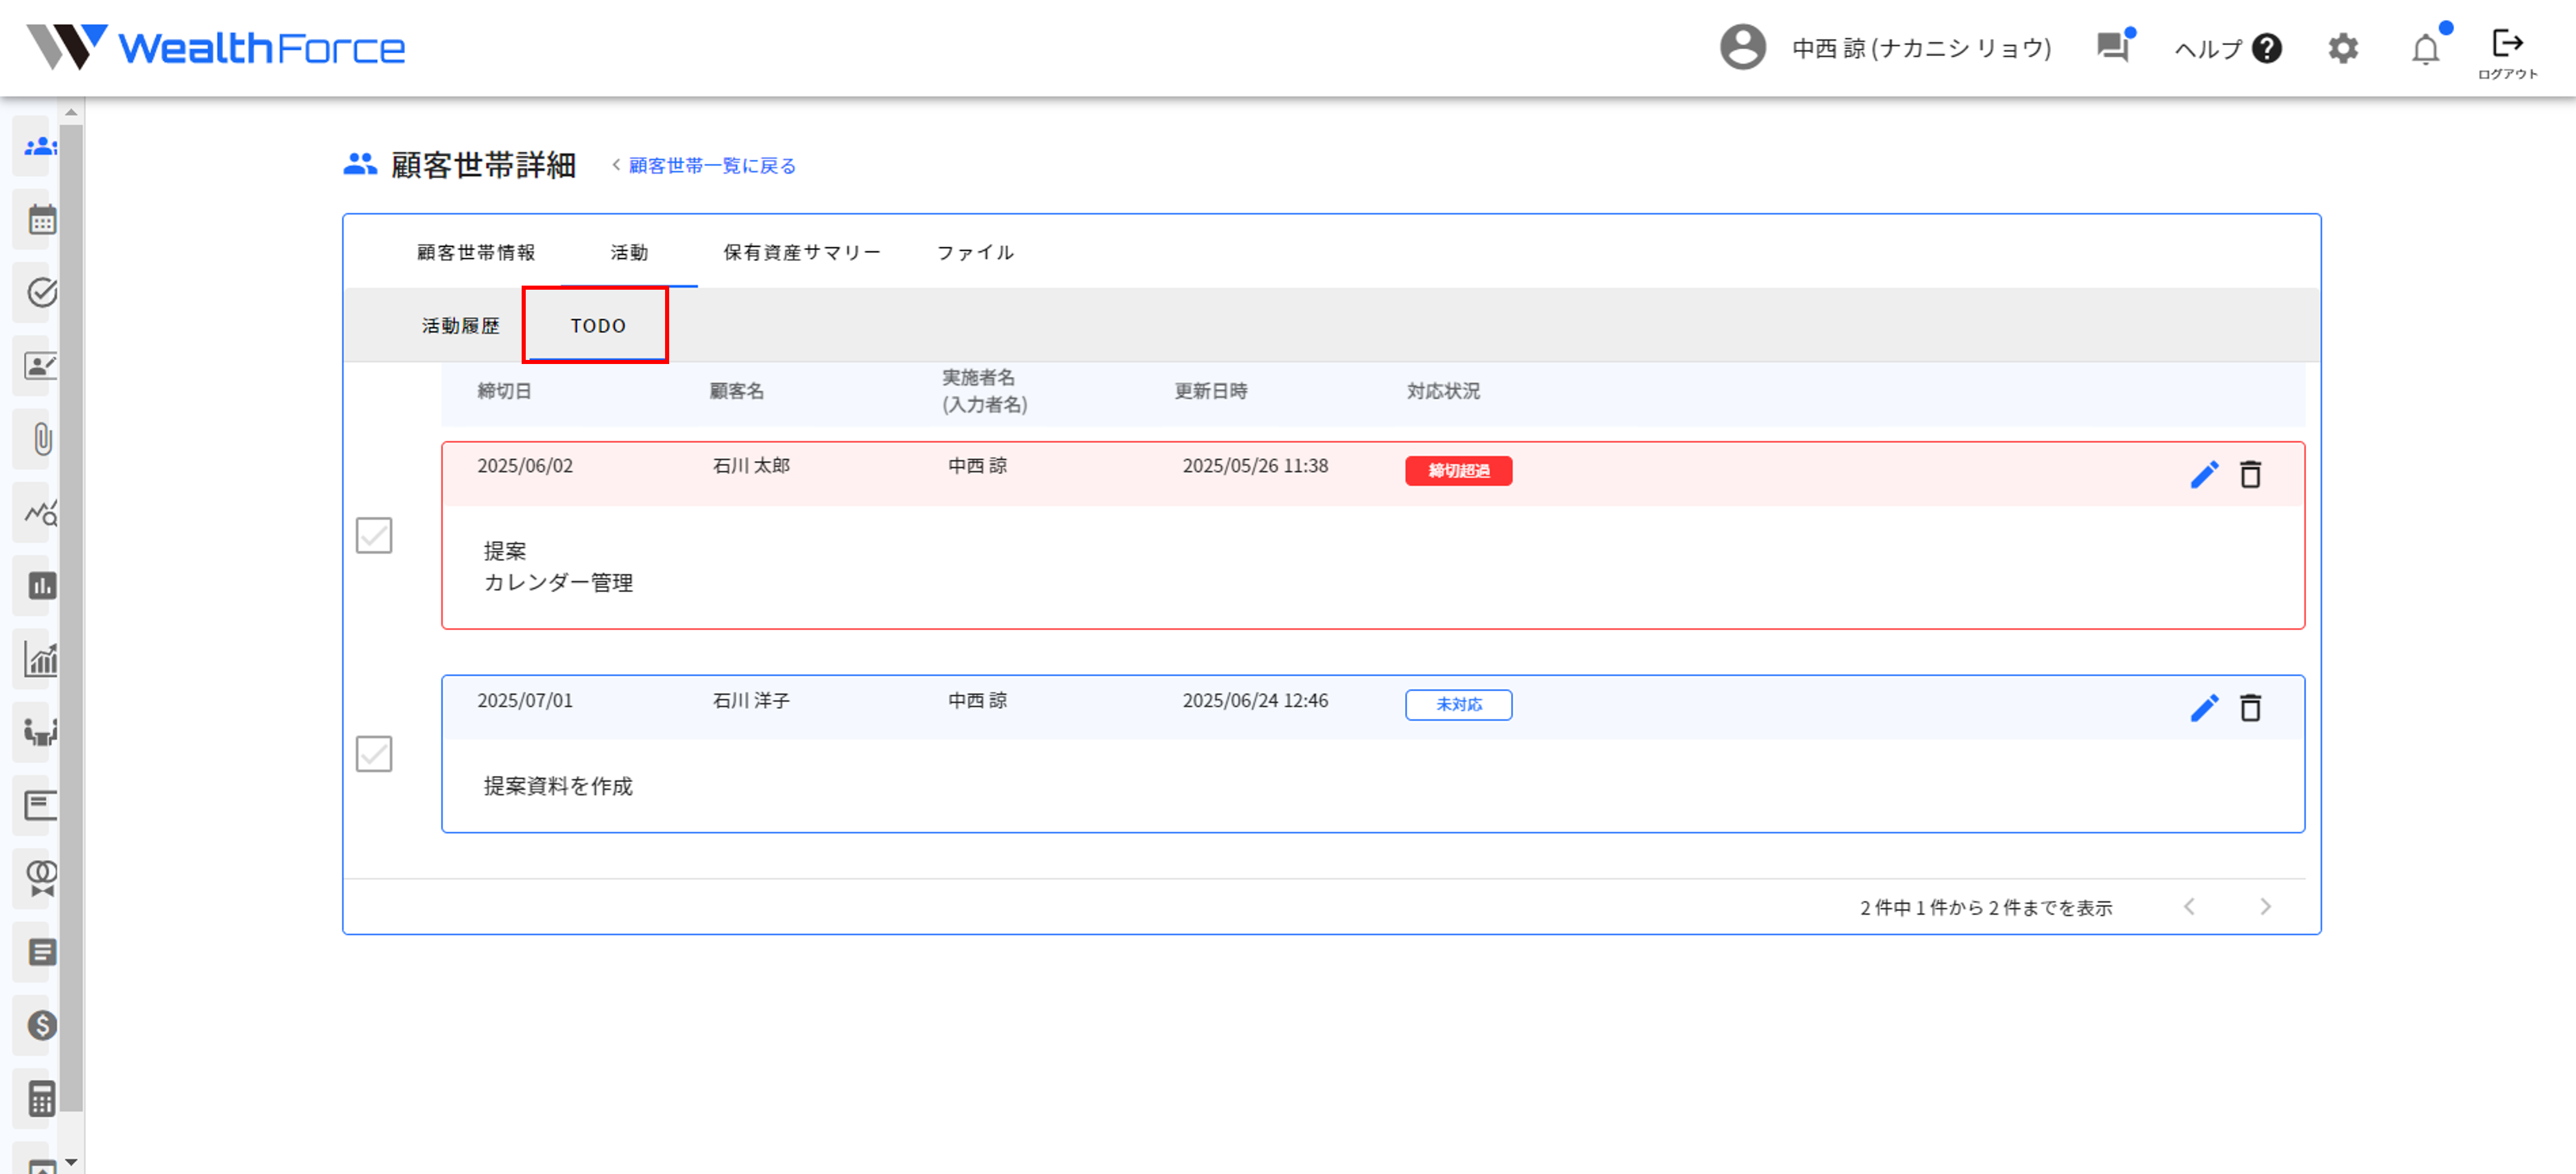
Task: Click the カレンダー管理 TODO description
Action: click(558, 582)
